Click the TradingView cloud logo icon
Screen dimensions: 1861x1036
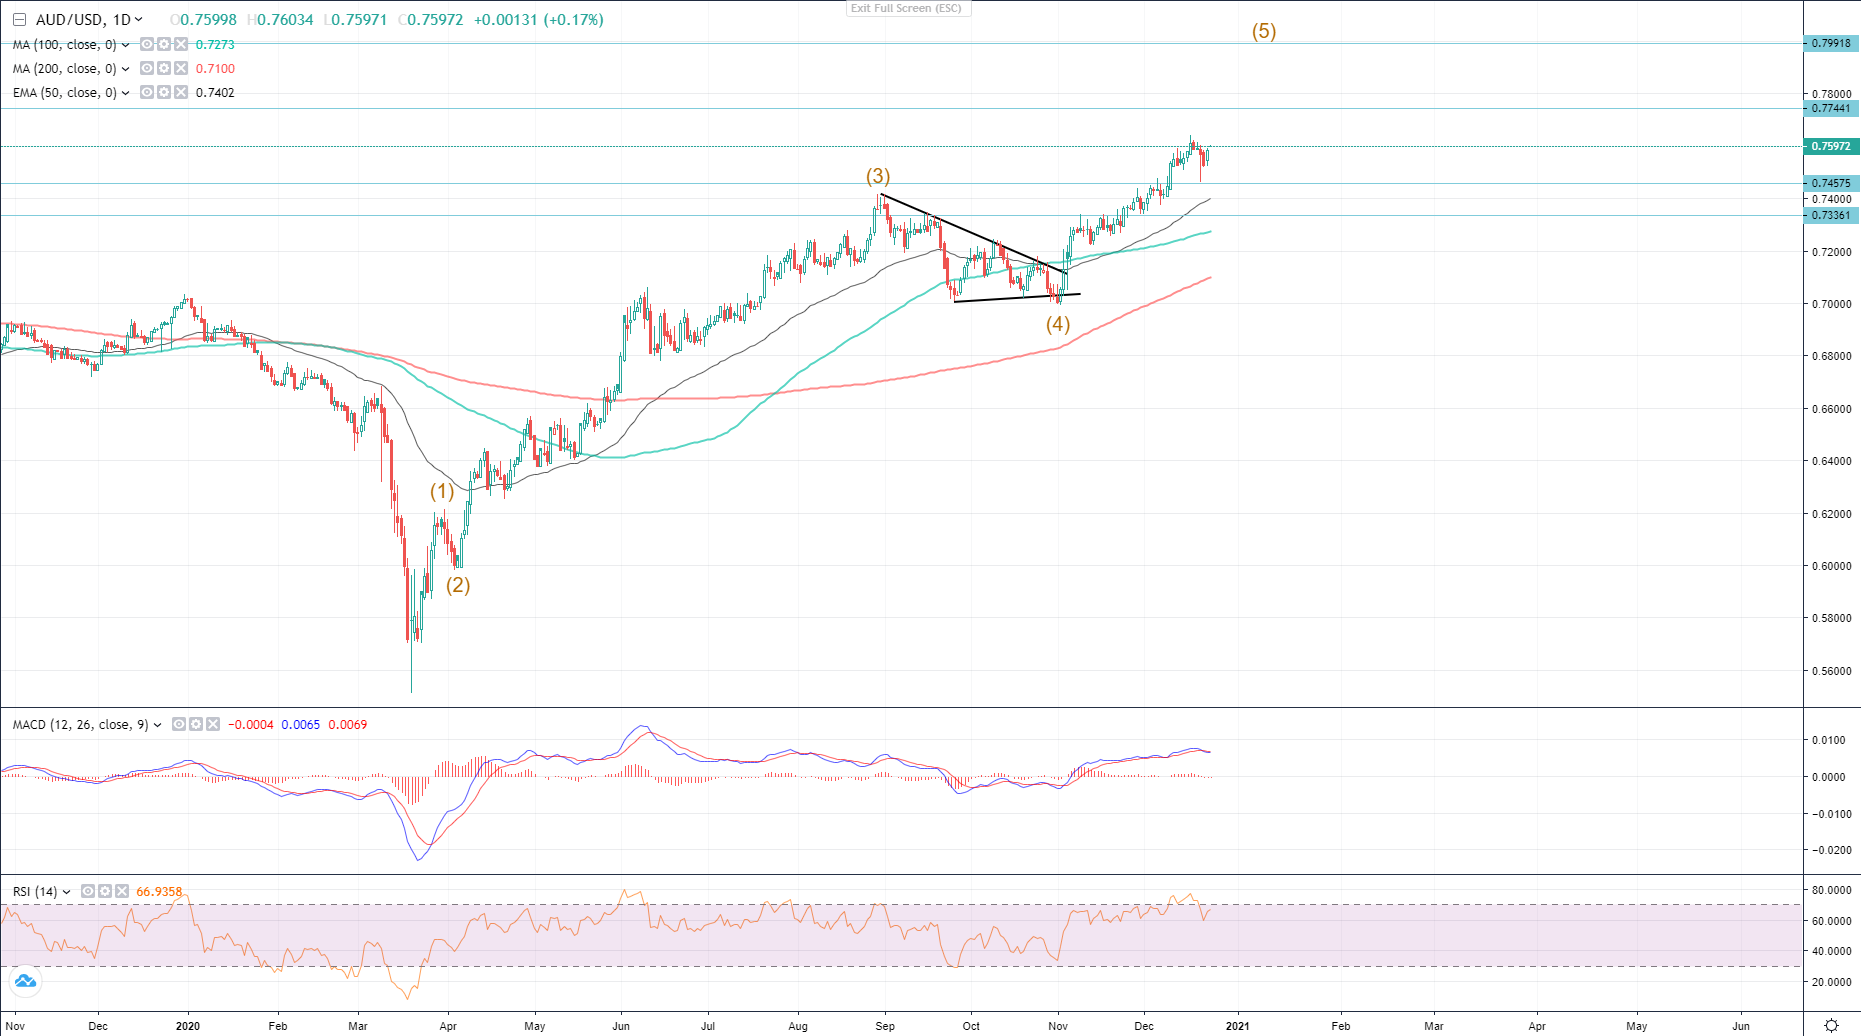coord(25,981)
